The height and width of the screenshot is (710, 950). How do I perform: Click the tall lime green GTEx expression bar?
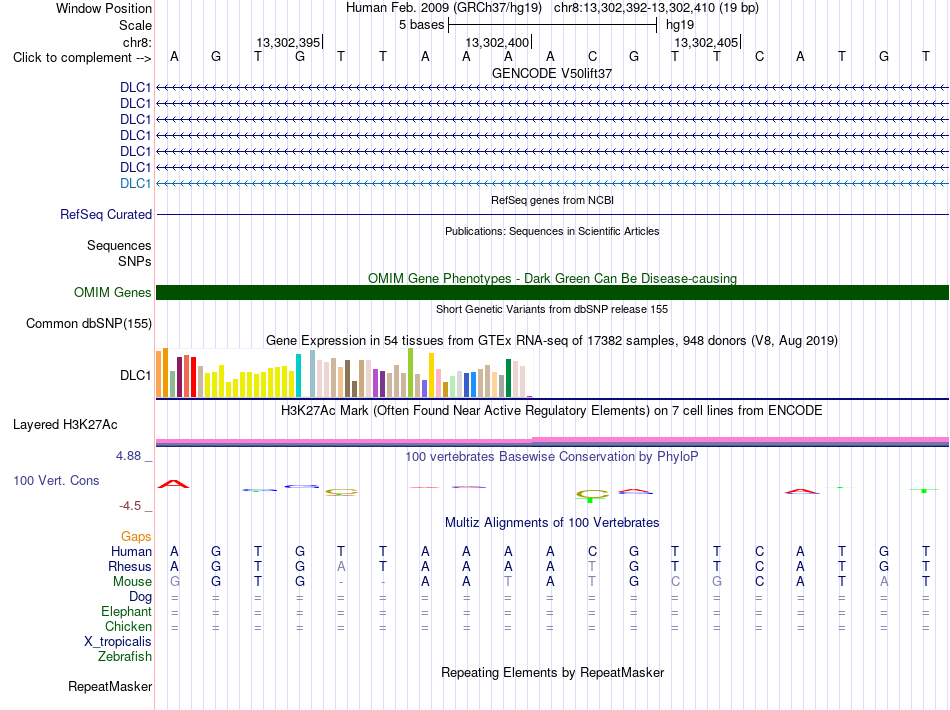(x=411, y=373)
